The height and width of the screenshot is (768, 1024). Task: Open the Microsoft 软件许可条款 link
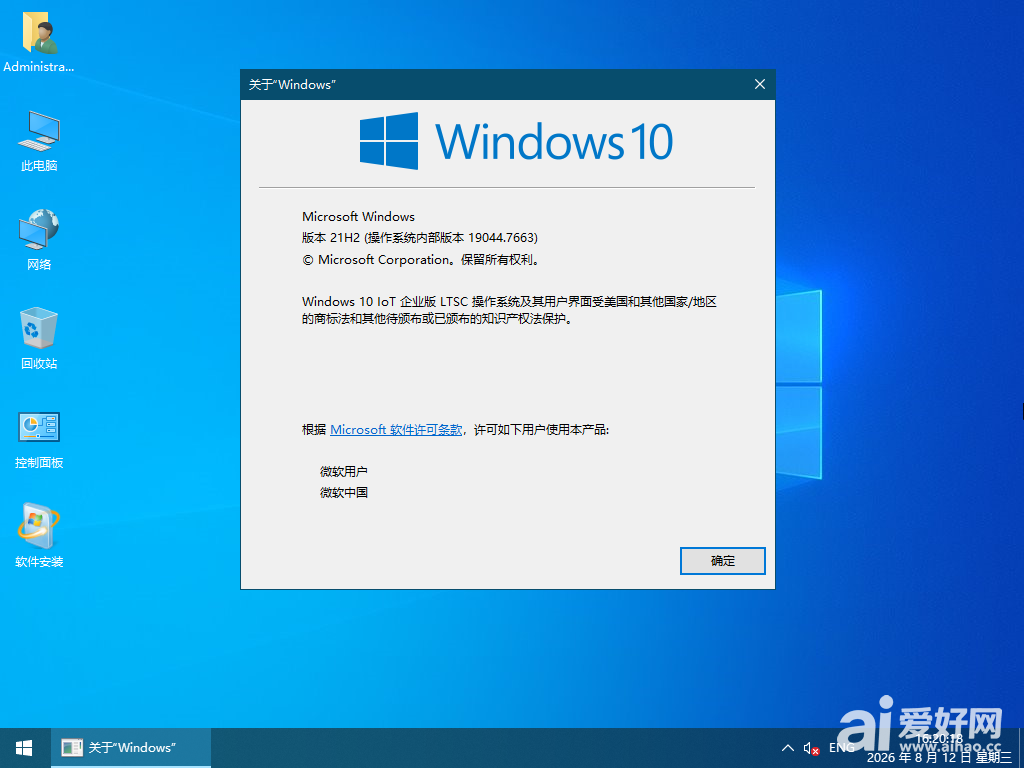pyautogui.click(x=396, y=430)
